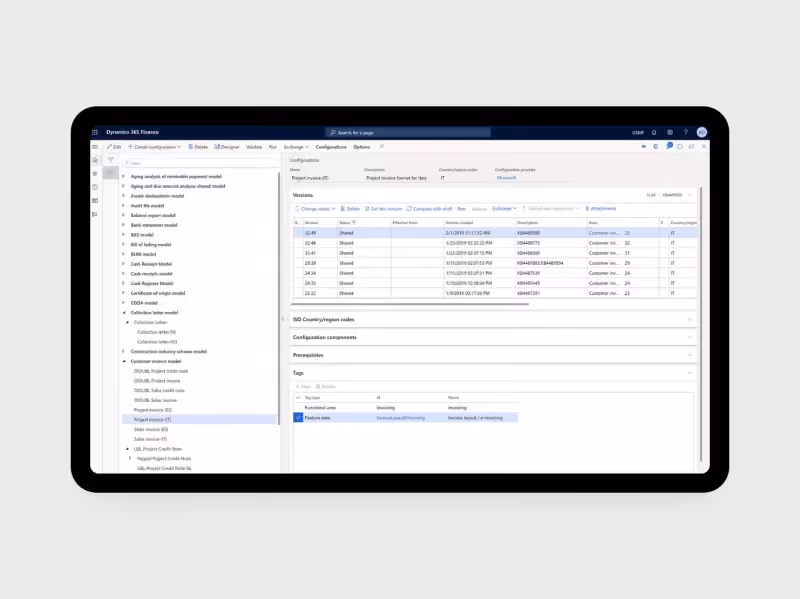This screenshot has width=800, height=599.
Task: Open Favorites in the left sidebar
Action: click(x=95, y=174)
